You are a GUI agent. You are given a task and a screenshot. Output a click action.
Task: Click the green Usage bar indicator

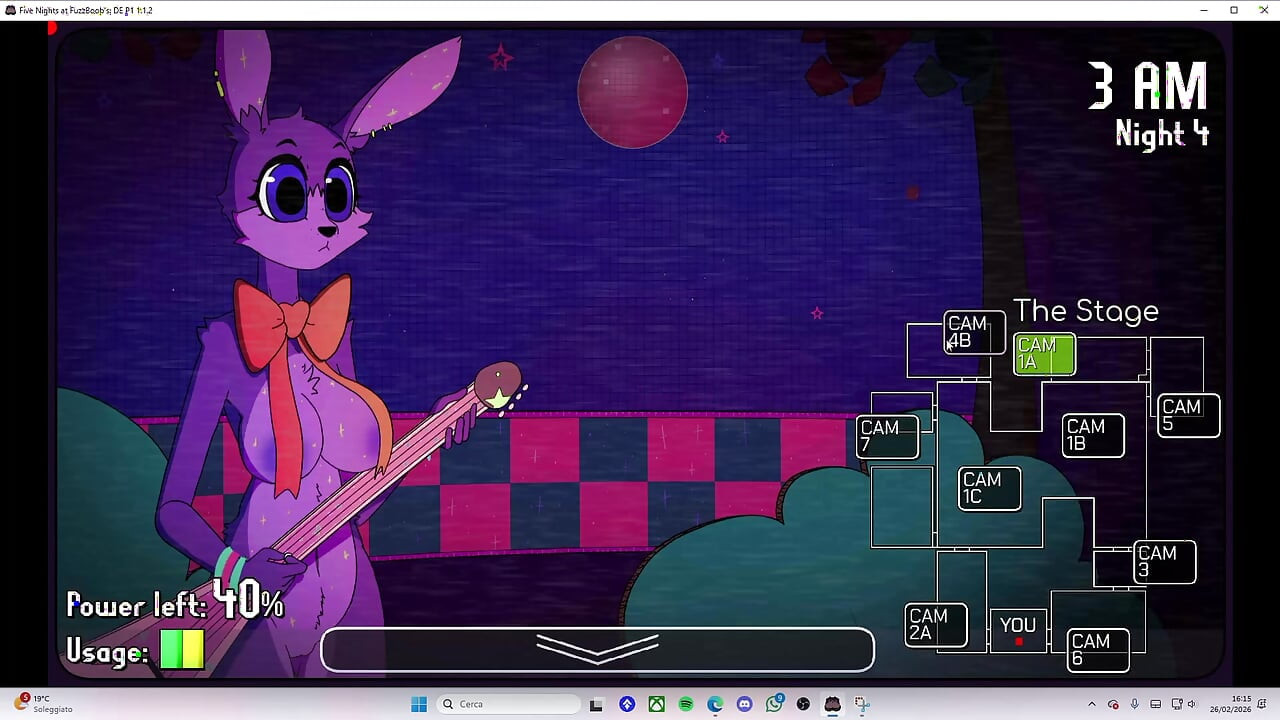click(x=182, y=649)
